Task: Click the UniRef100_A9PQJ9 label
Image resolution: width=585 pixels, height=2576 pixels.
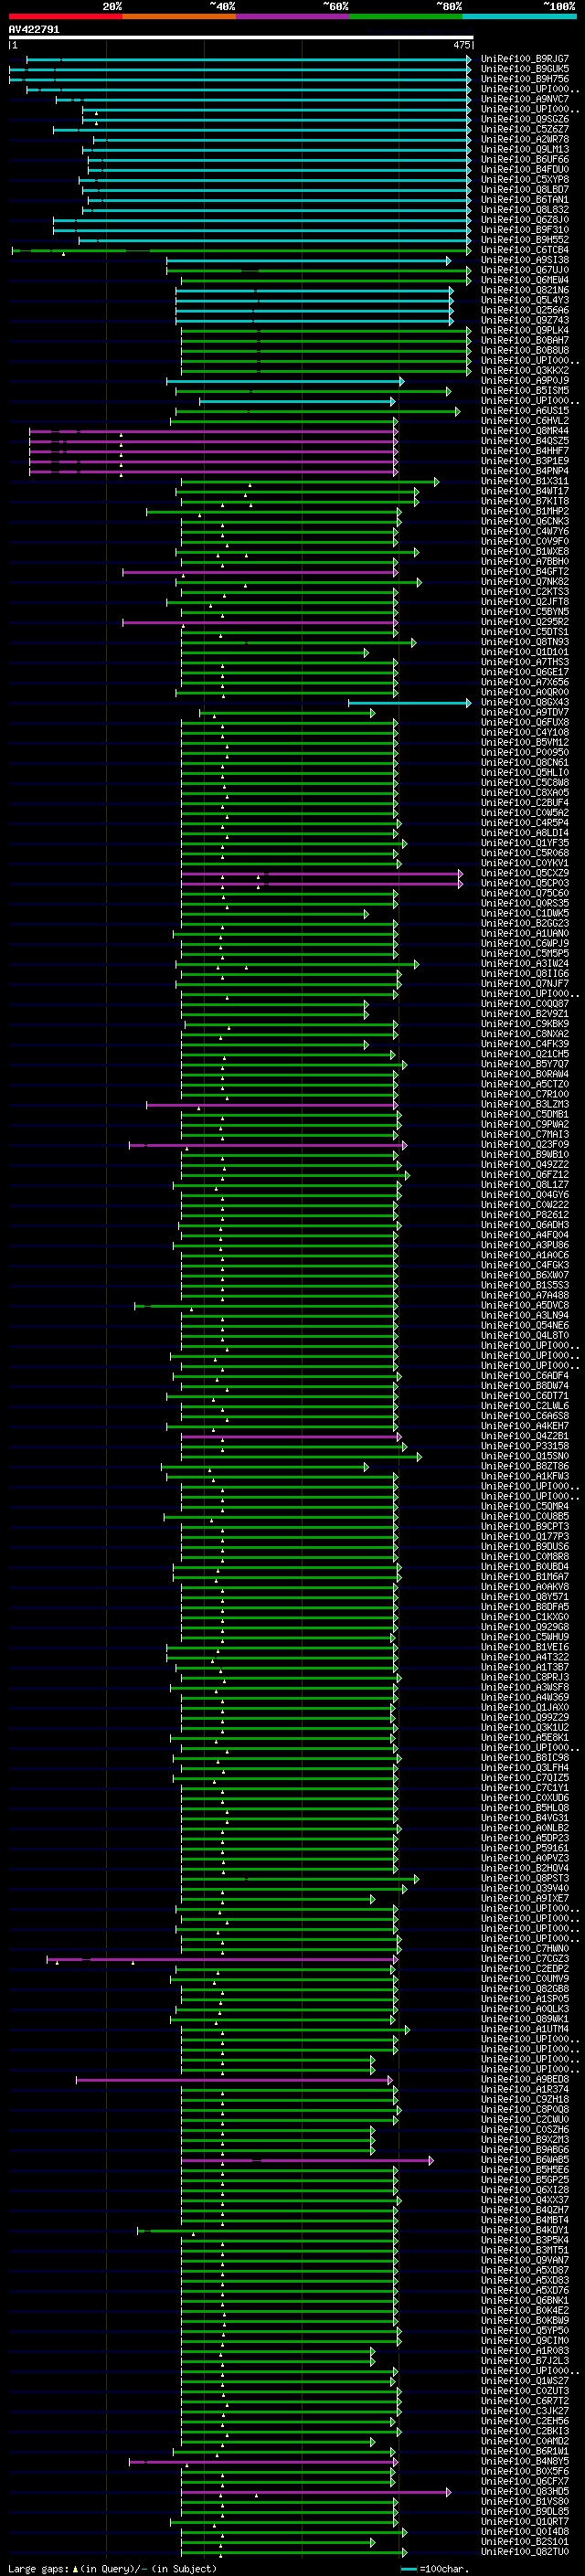Action: pyautogui.click(x=525, y=381)
